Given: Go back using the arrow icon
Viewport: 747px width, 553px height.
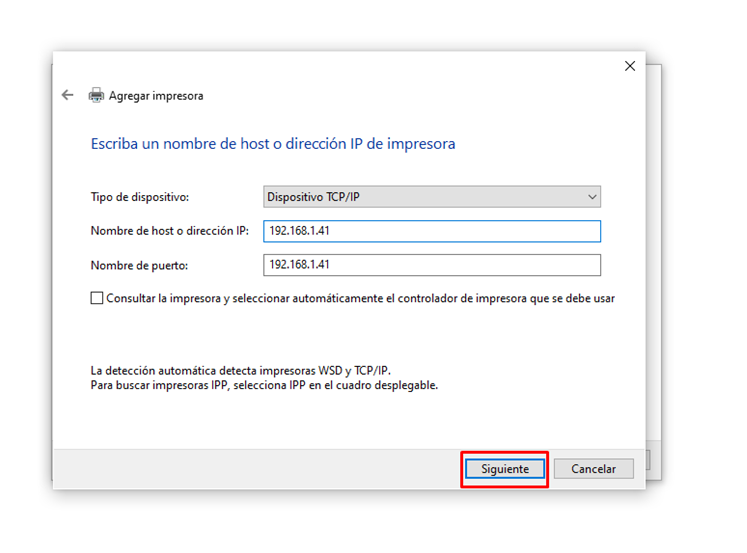Looking at the screenshot, I should tap(68, 95).
